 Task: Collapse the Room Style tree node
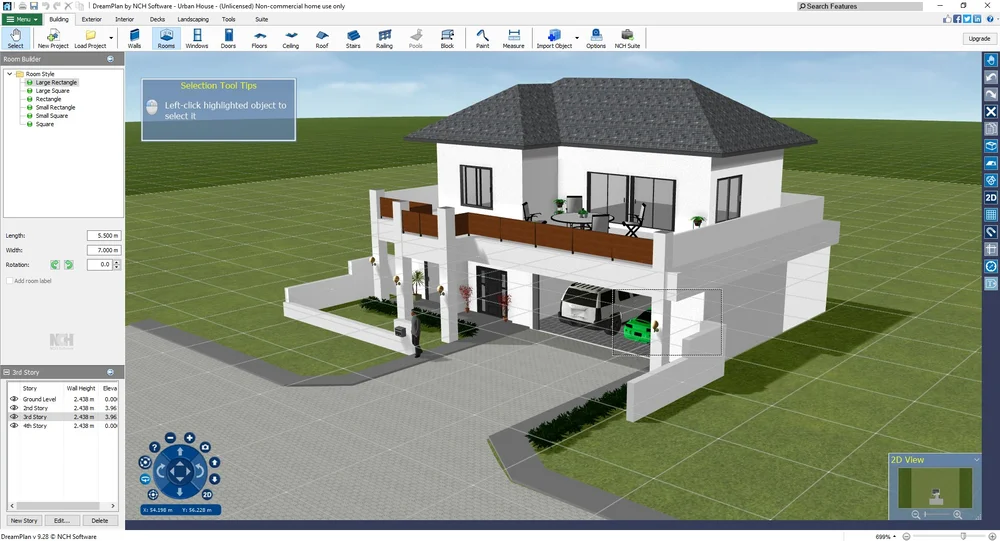pyautogui.click(x=9, y=74)
